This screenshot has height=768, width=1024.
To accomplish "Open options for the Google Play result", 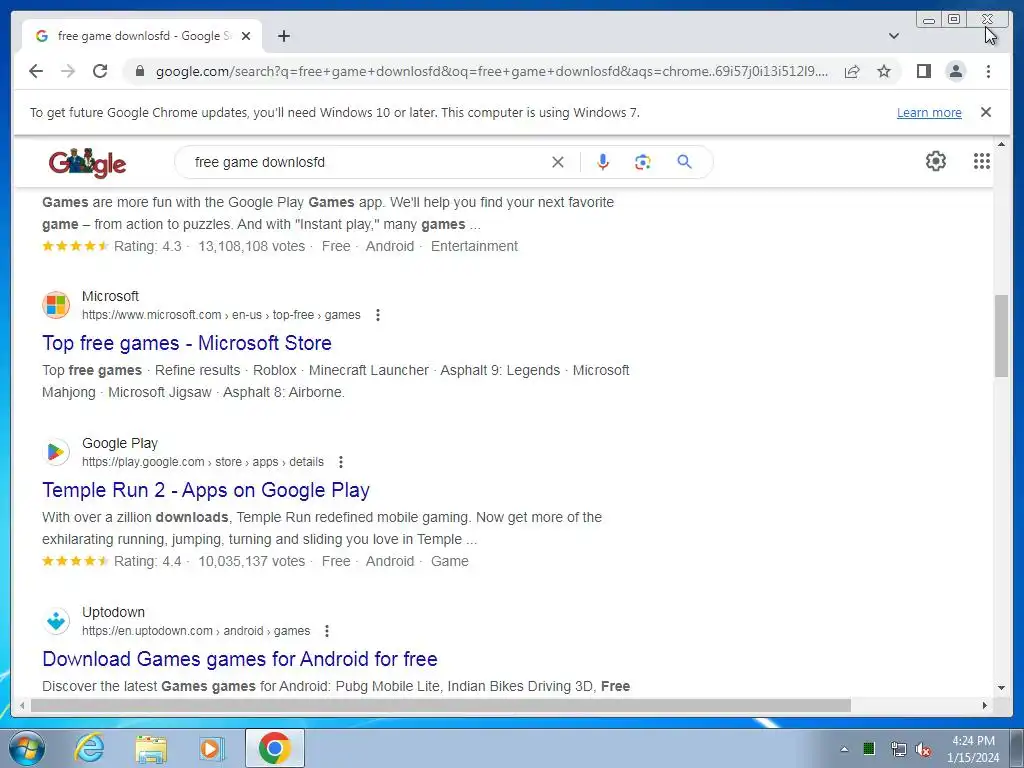I will pos(340,462).
